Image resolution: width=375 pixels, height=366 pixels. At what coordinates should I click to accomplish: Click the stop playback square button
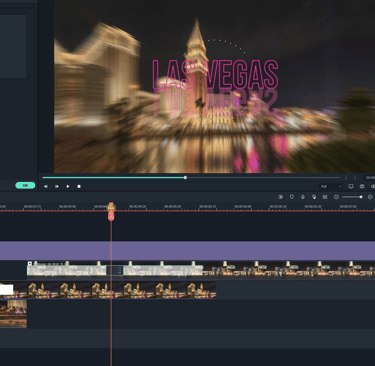point(79,186)
